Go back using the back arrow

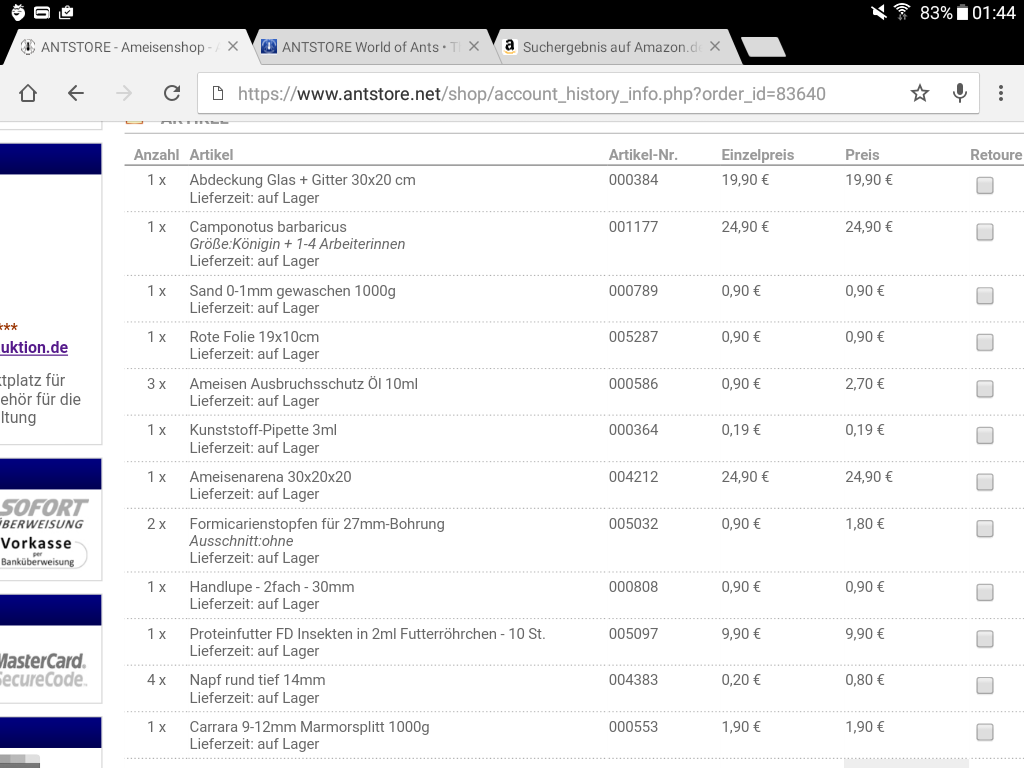76,93
